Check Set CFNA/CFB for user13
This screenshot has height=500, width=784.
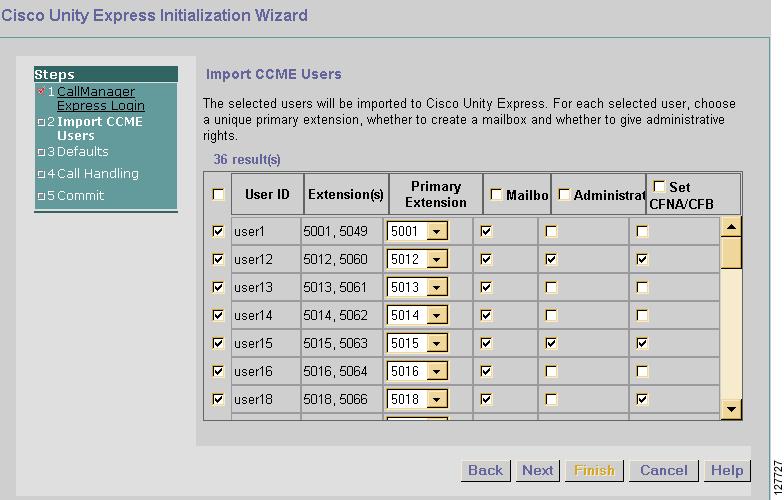pyautogui.click(x=642, y=287)
